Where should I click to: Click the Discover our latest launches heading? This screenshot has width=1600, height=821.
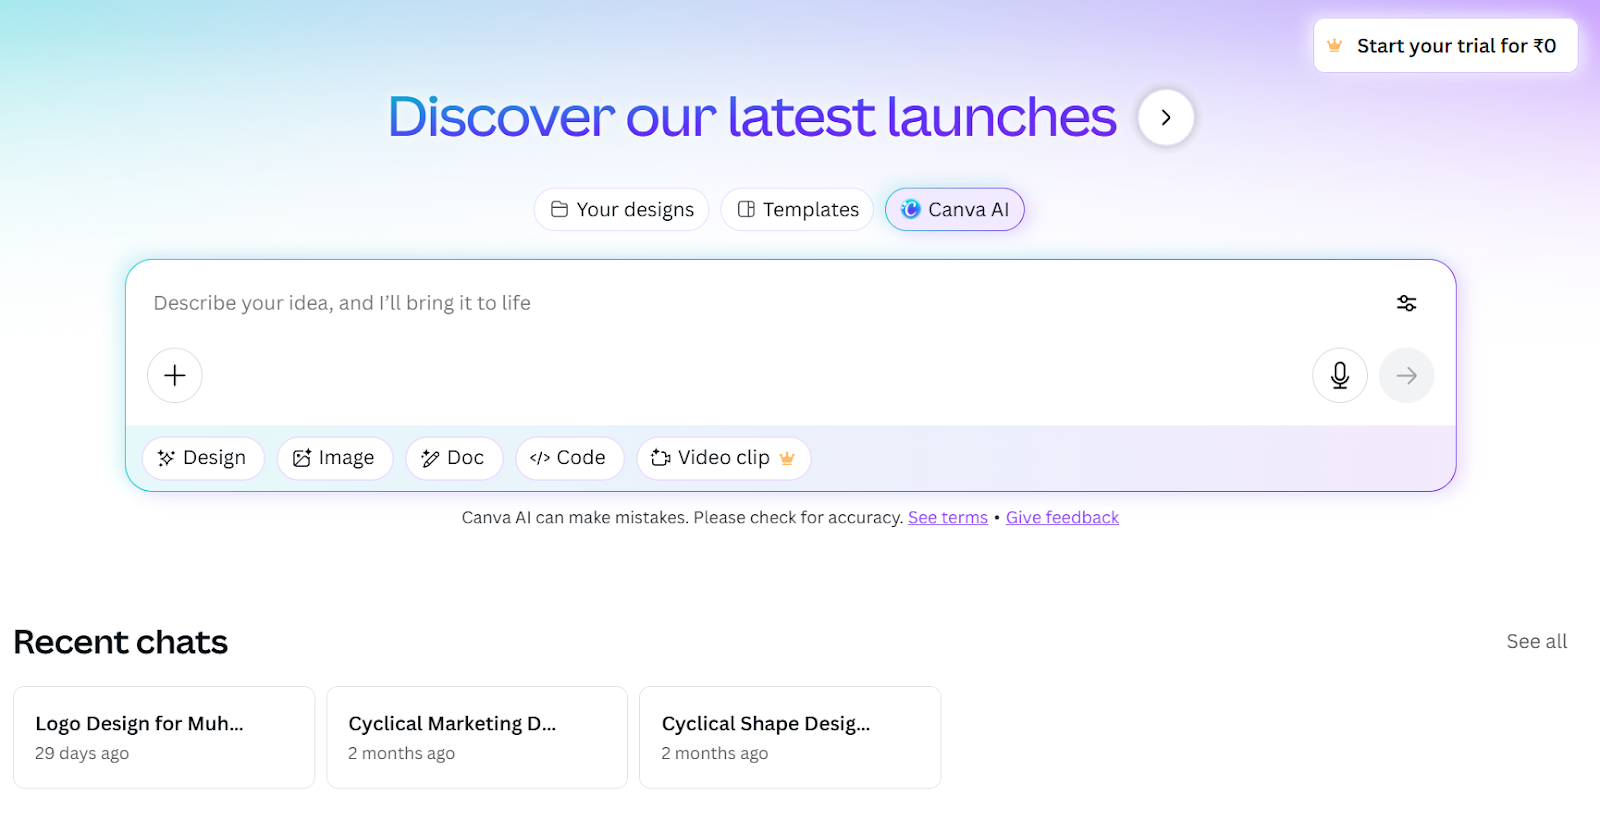point(752,117)
